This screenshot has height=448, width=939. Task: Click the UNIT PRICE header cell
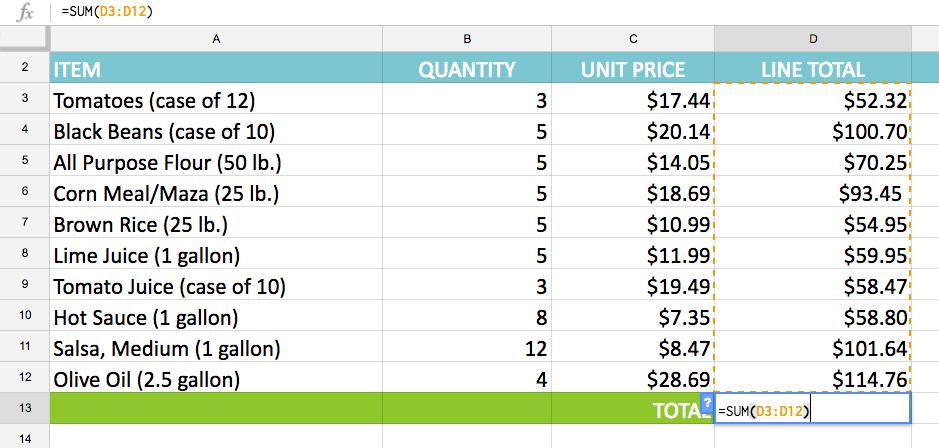(x=633, y=70)
